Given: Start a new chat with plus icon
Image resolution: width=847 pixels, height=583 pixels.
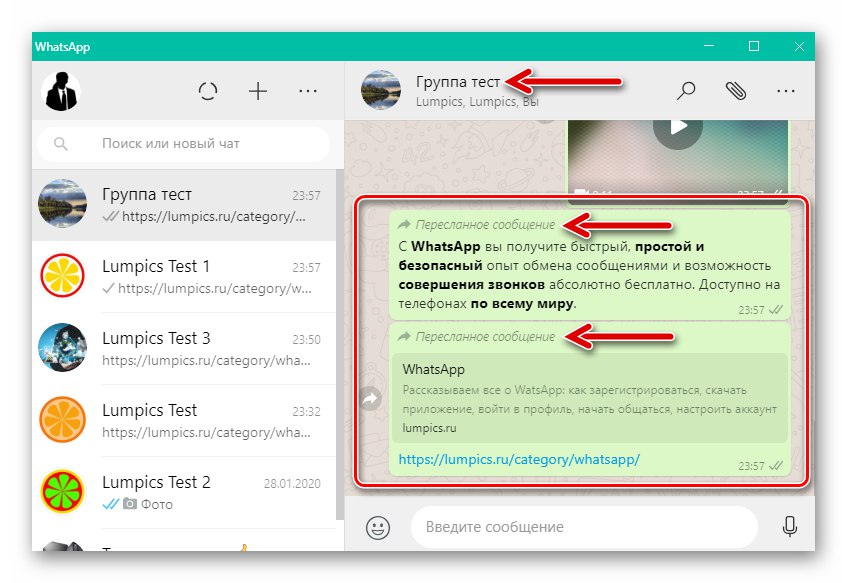Looking at the screenshot, I should 258,91.
